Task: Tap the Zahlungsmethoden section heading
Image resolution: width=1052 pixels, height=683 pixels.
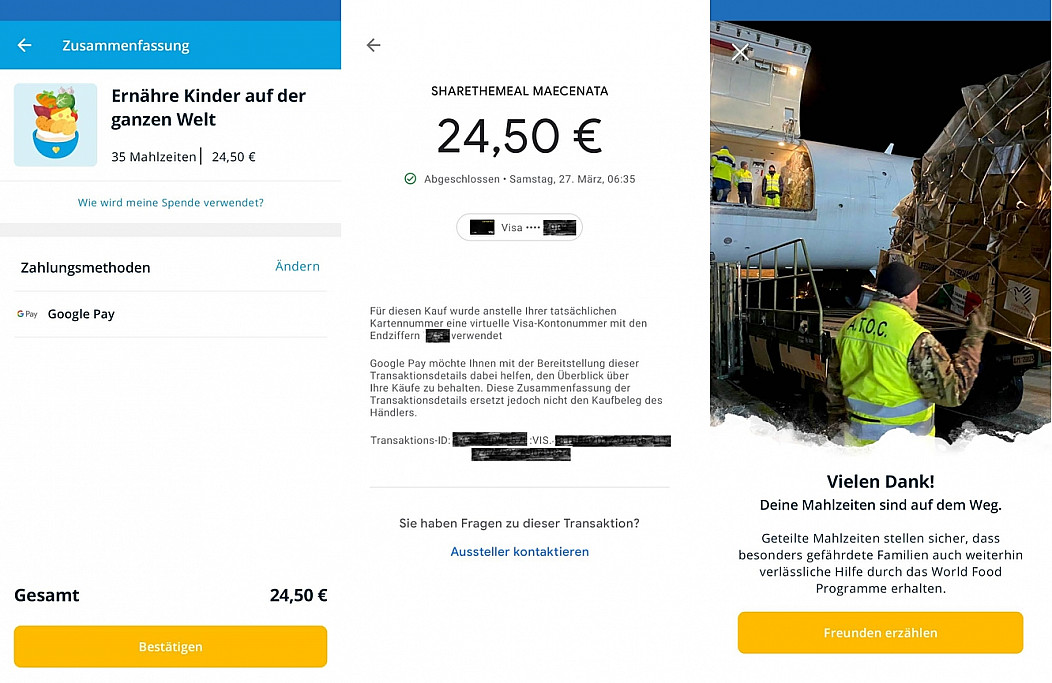Action: pos(85,268)
